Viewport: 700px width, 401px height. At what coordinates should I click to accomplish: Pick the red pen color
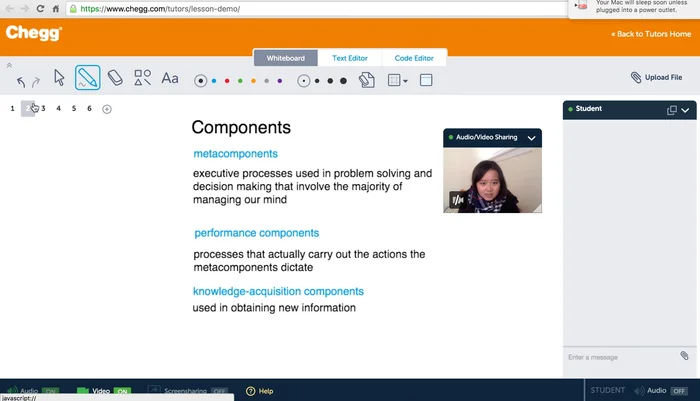pyautogui.click(x=227, y=80)
